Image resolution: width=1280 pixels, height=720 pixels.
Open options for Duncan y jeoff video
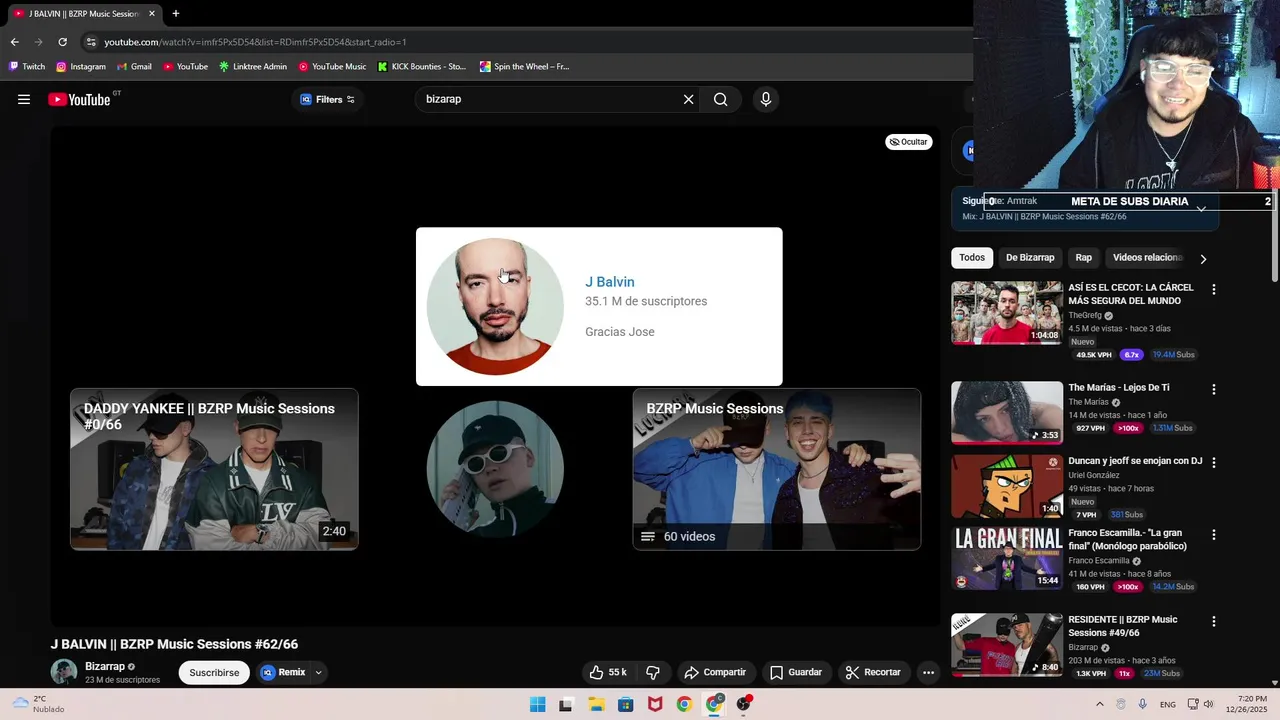coord(1214,463)
